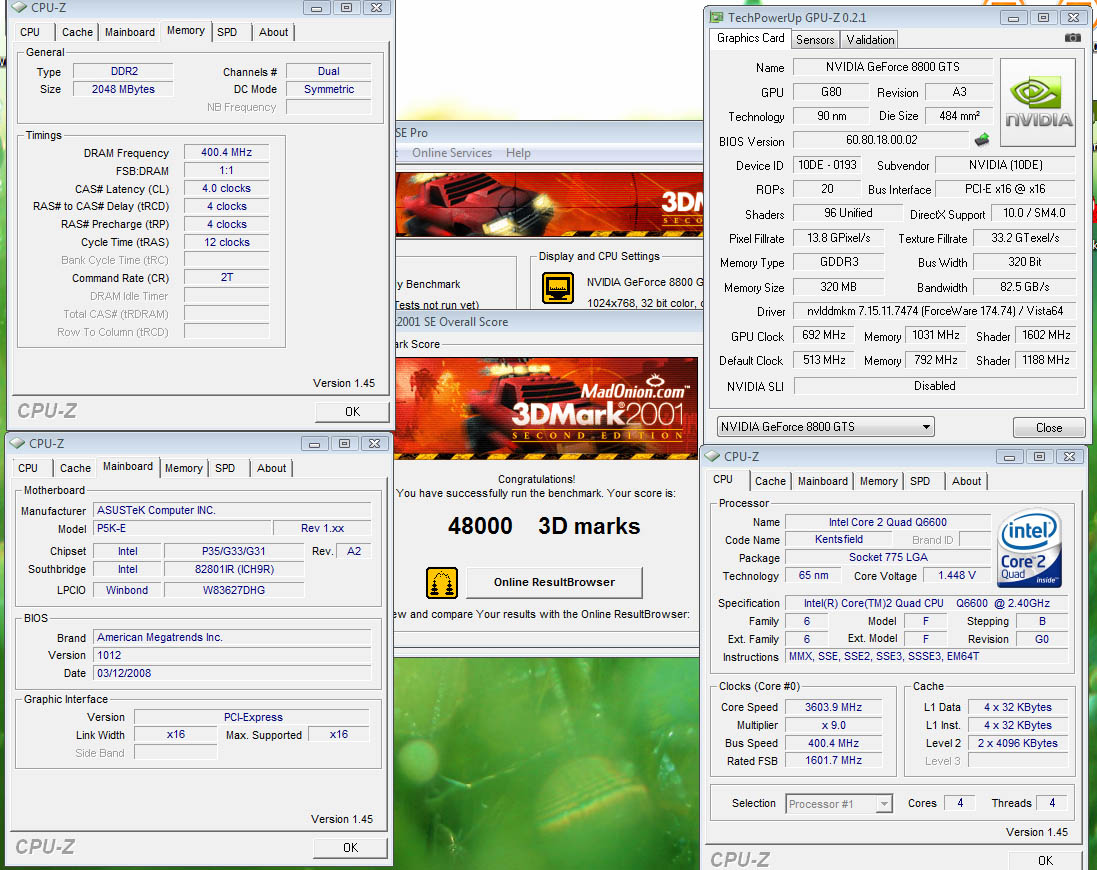Click the Winbond LPCIO value

tap(127, 590)
